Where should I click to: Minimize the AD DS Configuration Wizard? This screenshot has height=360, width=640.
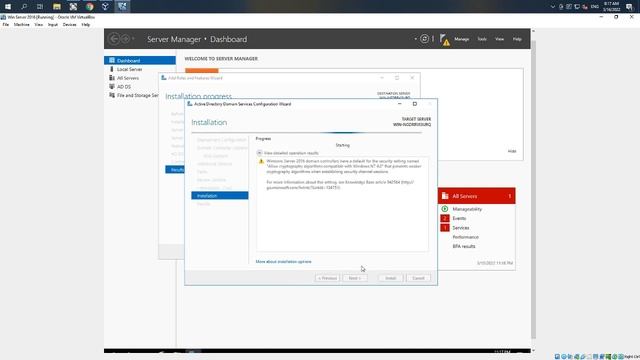click(400, 104)
